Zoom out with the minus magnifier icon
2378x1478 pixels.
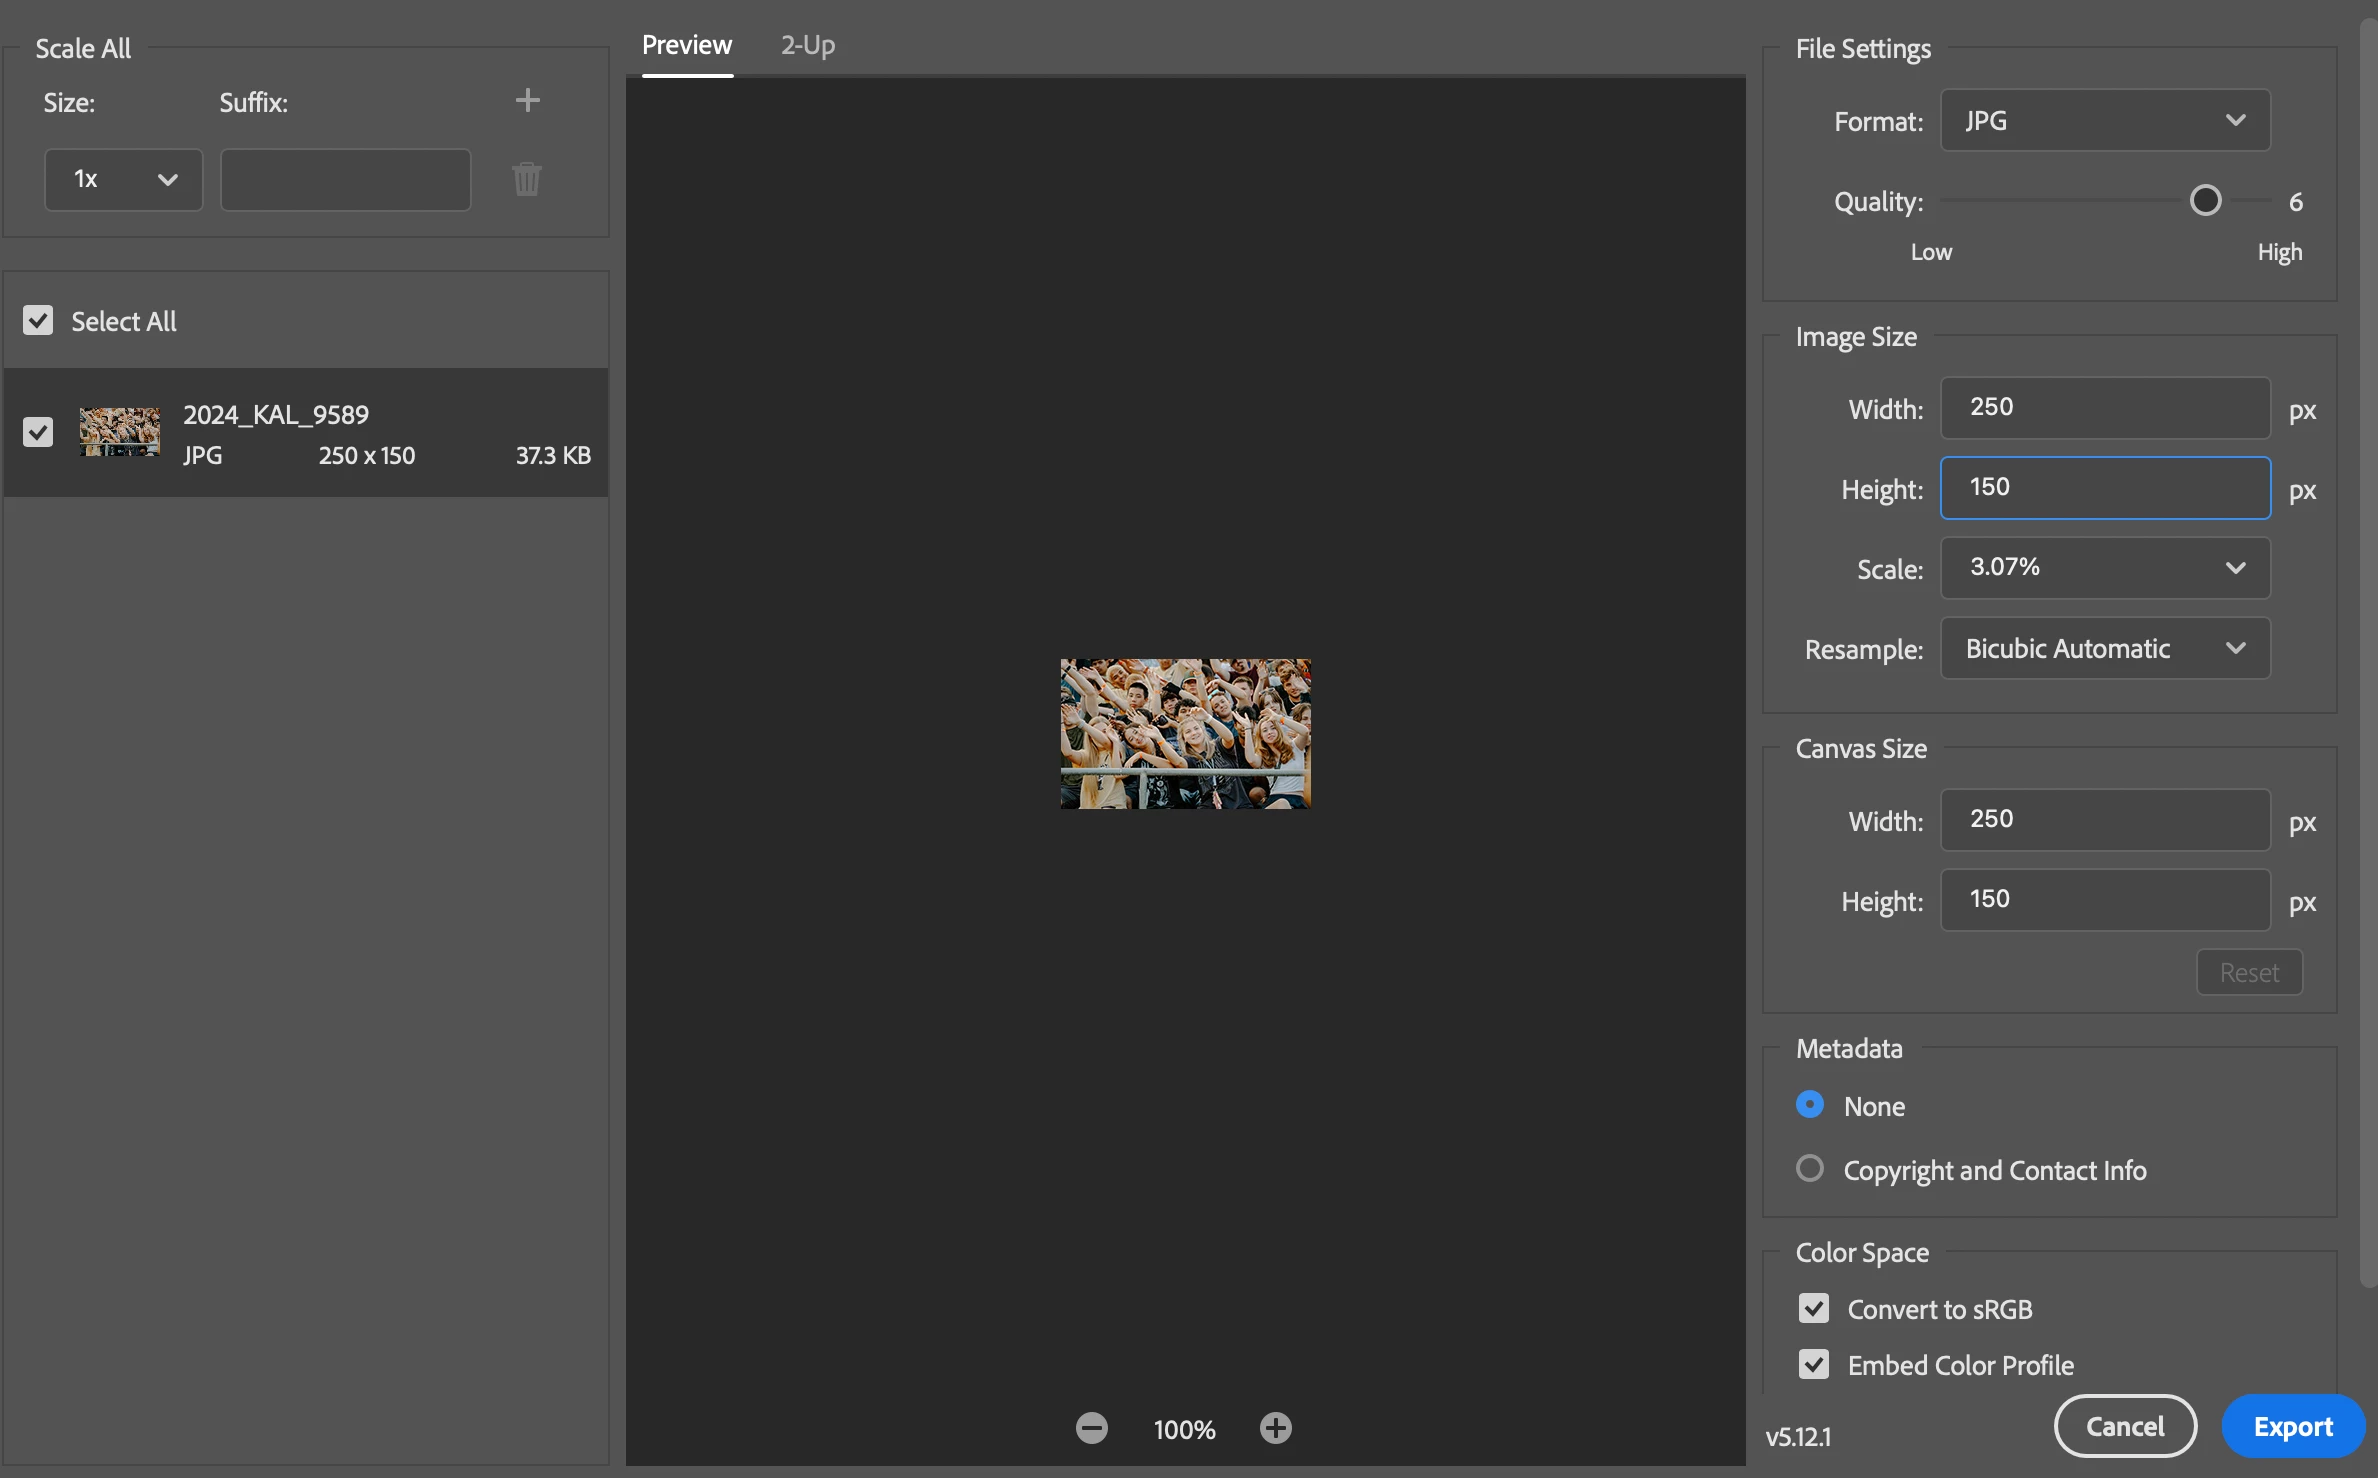pyautogui.click(x=1091, y=1428)
